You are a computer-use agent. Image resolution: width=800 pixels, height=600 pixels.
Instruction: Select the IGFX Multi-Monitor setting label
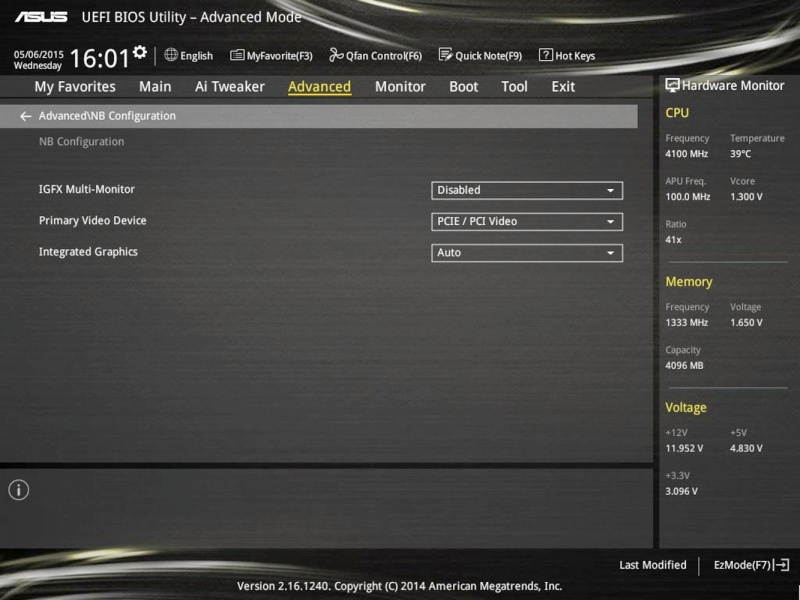pos(87,189)
